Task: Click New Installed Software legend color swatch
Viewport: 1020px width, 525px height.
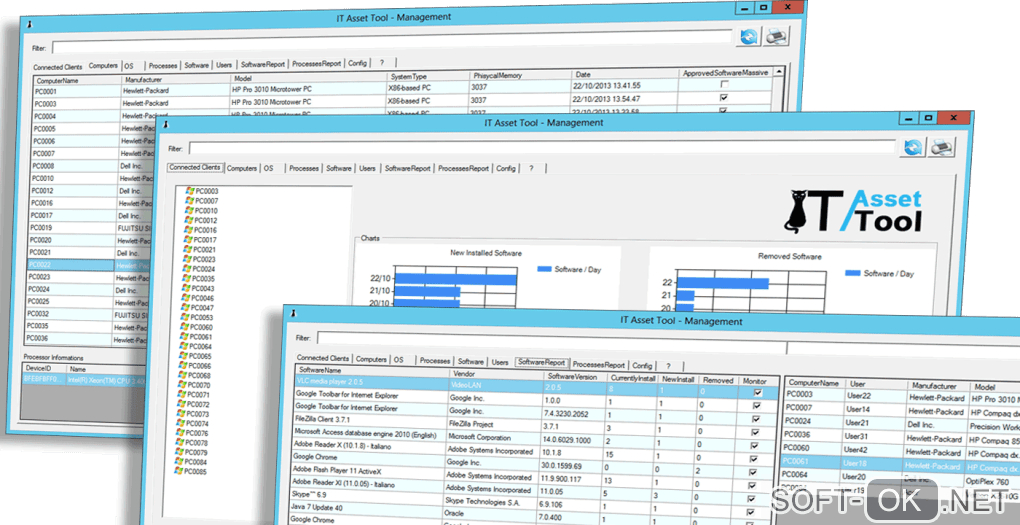Action: 544,270
